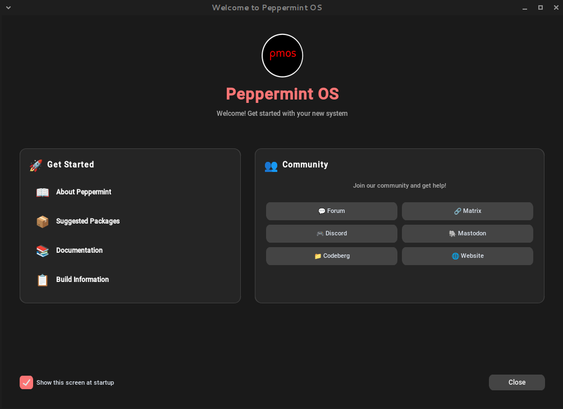This screenshot has width=563, height=409.
Task: Open the Documentation entry
Action: pos(79,250)
